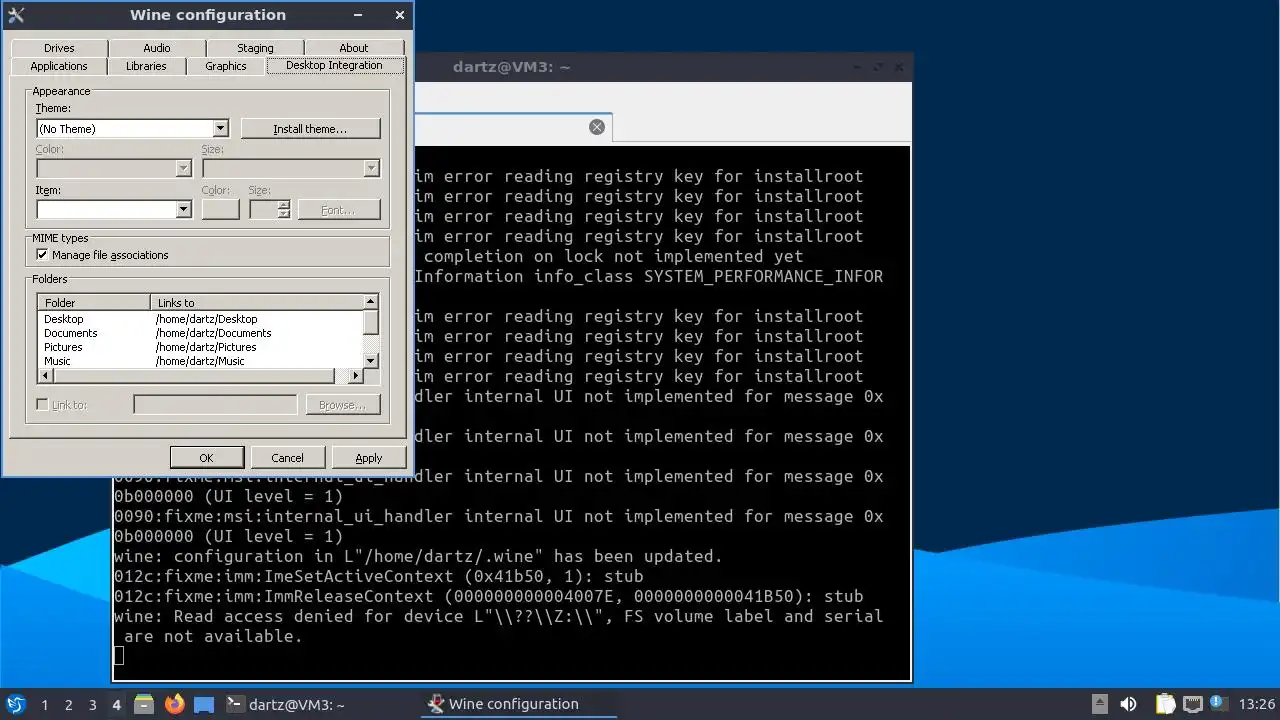Click Folders list scroll-down arrow
The height and width of the screenshot is (720, 1280).
tap(371, 361)
